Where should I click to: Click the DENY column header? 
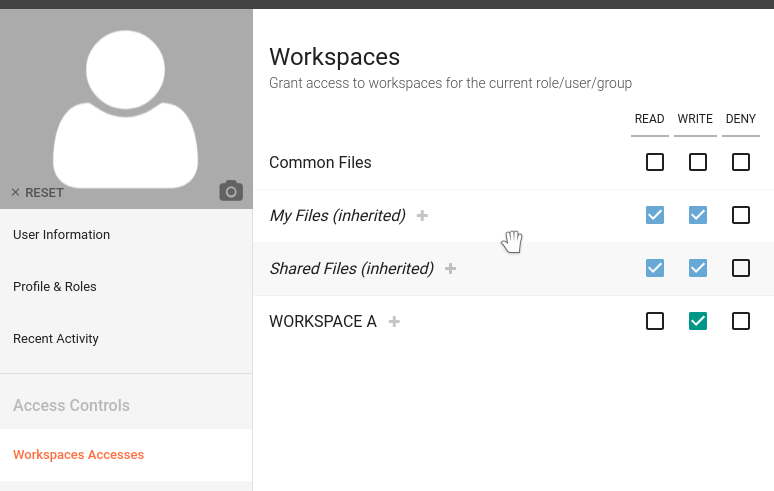click(x=740, y=119)
